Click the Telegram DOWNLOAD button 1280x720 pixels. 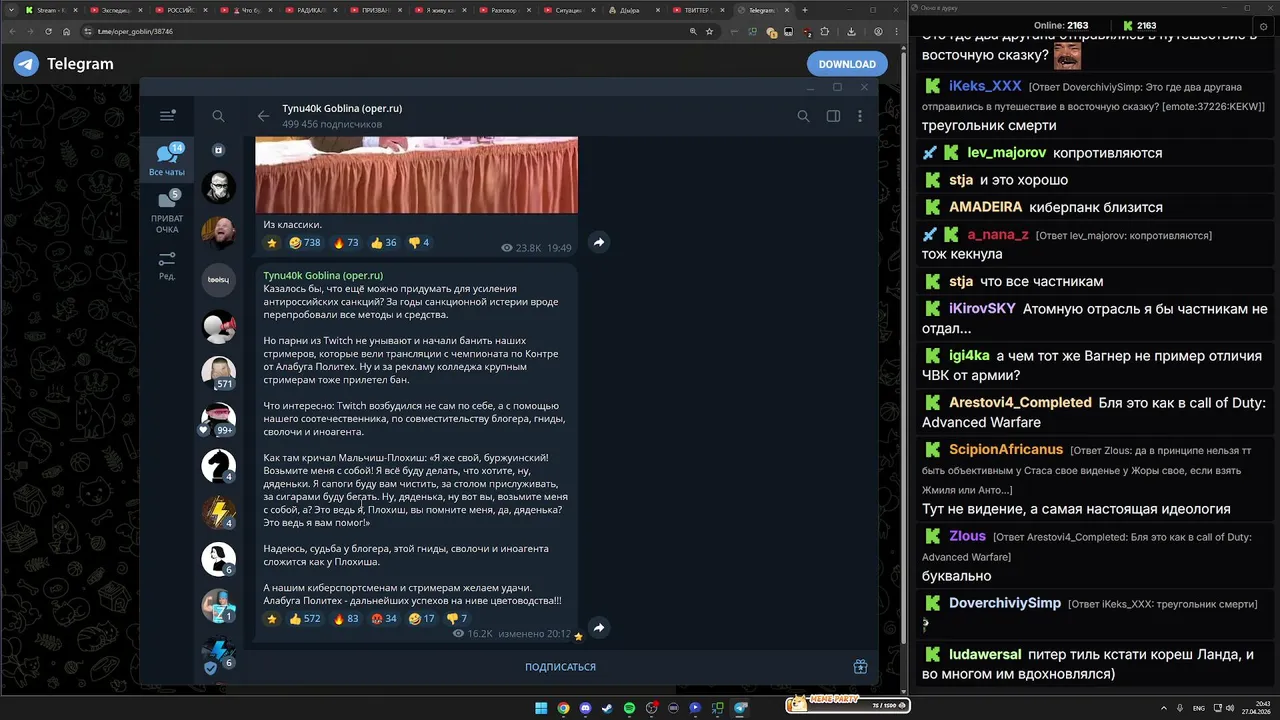[x=847, y=64]
